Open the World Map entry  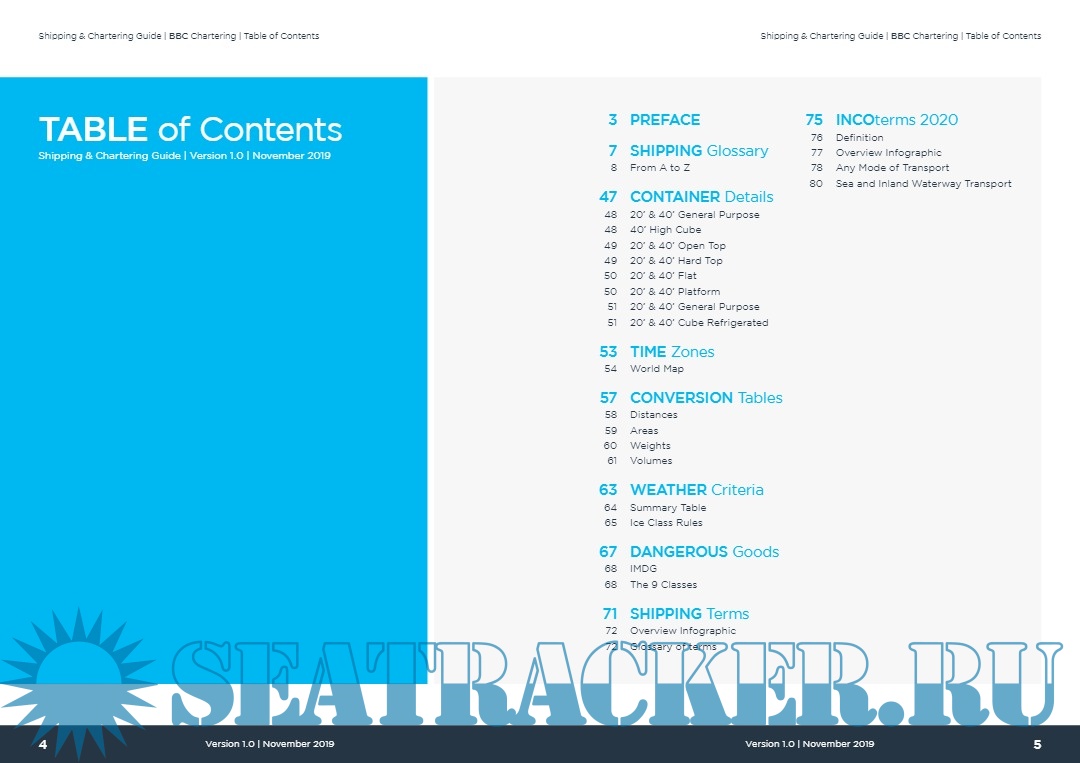pos(656,369)
